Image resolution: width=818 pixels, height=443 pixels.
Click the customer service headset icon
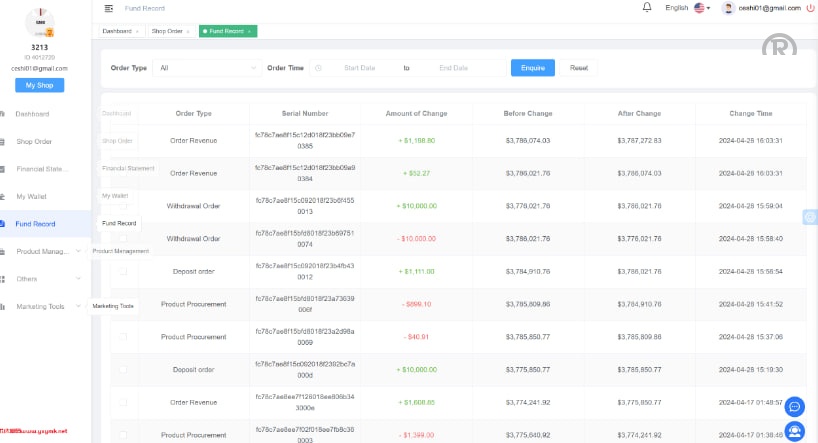[x=795, y=431]
